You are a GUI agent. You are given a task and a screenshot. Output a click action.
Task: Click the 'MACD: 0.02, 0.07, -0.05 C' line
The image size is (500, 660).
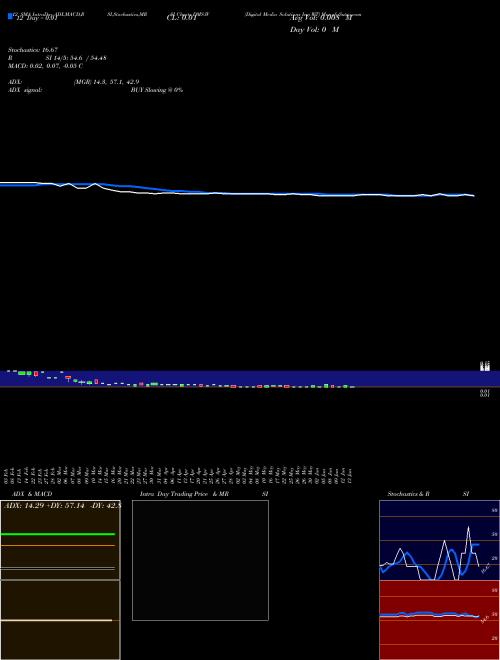click(45, 66)
